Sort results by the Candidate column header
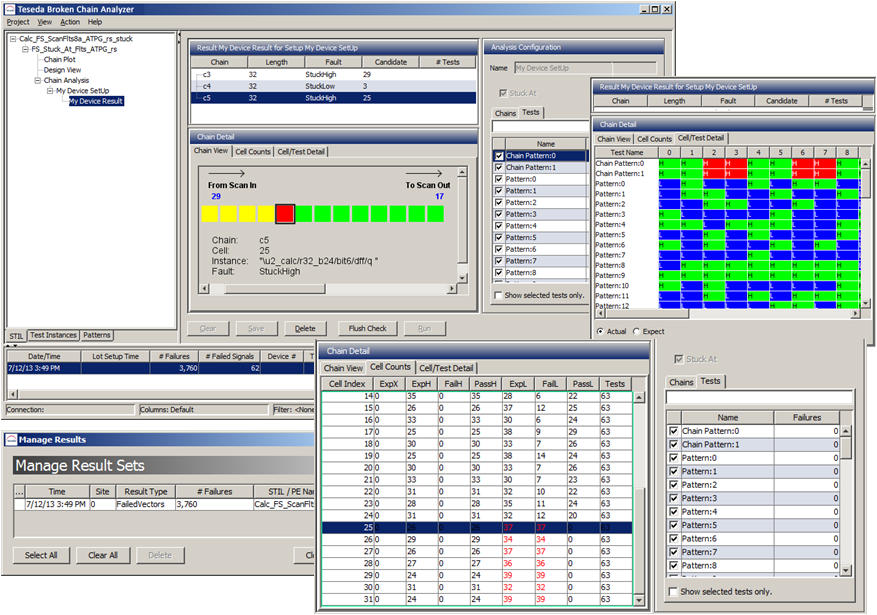 pyautogui.click(x=391, y=62)
